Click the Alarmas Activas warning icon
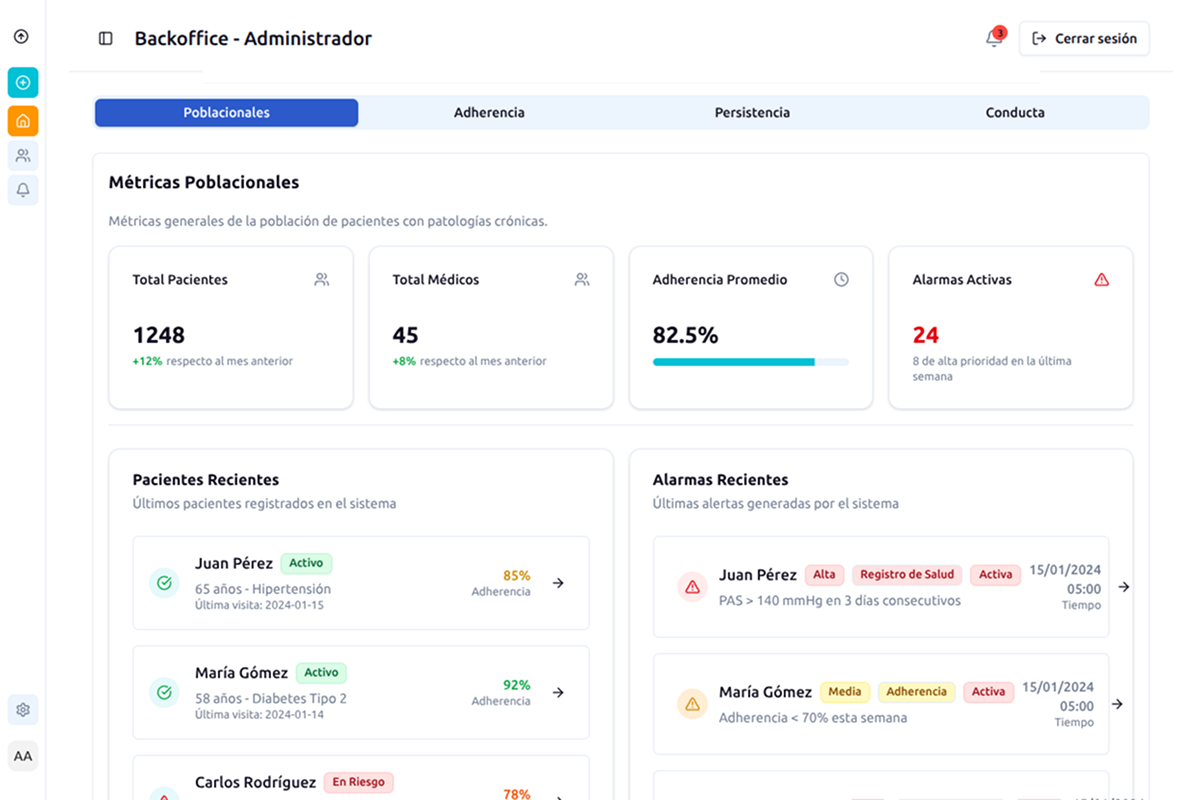The width and height of the screenshot is (1193, 800). (x=1101, y=280)
